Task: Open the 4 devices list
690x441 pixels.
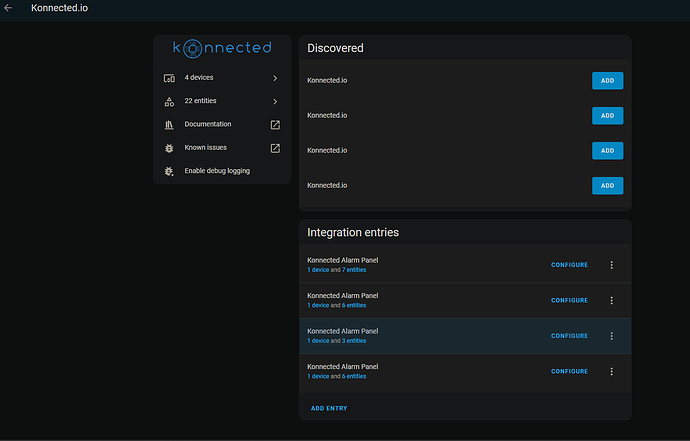Action: coord(222,78)
